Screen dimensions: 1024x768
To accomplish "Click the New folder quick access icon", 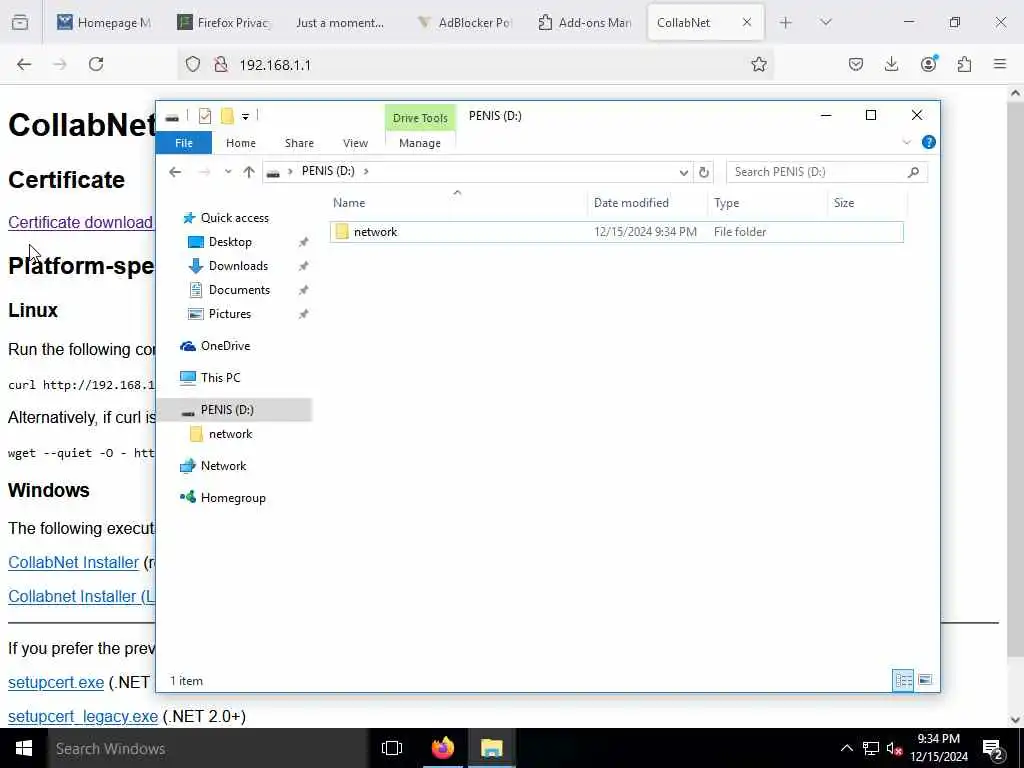I will (x=227, y=116).
